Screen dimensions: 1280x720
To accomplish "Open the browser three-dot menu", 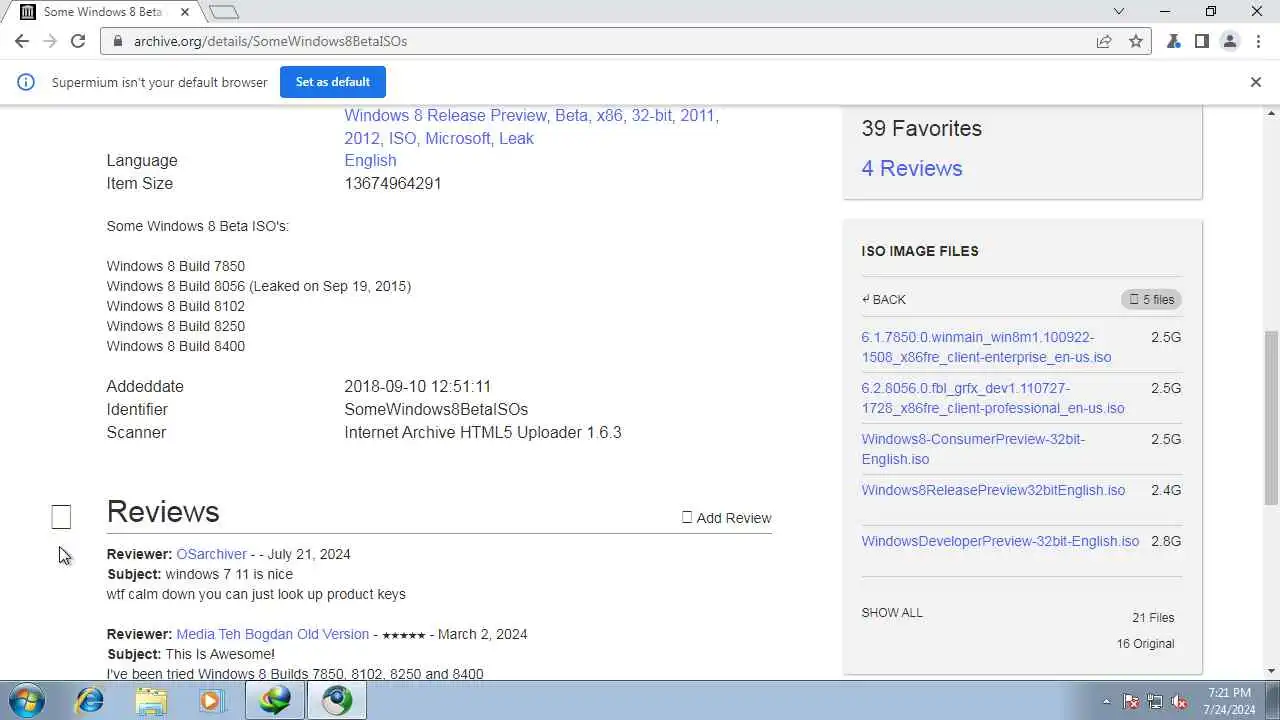I will 1258,41.
